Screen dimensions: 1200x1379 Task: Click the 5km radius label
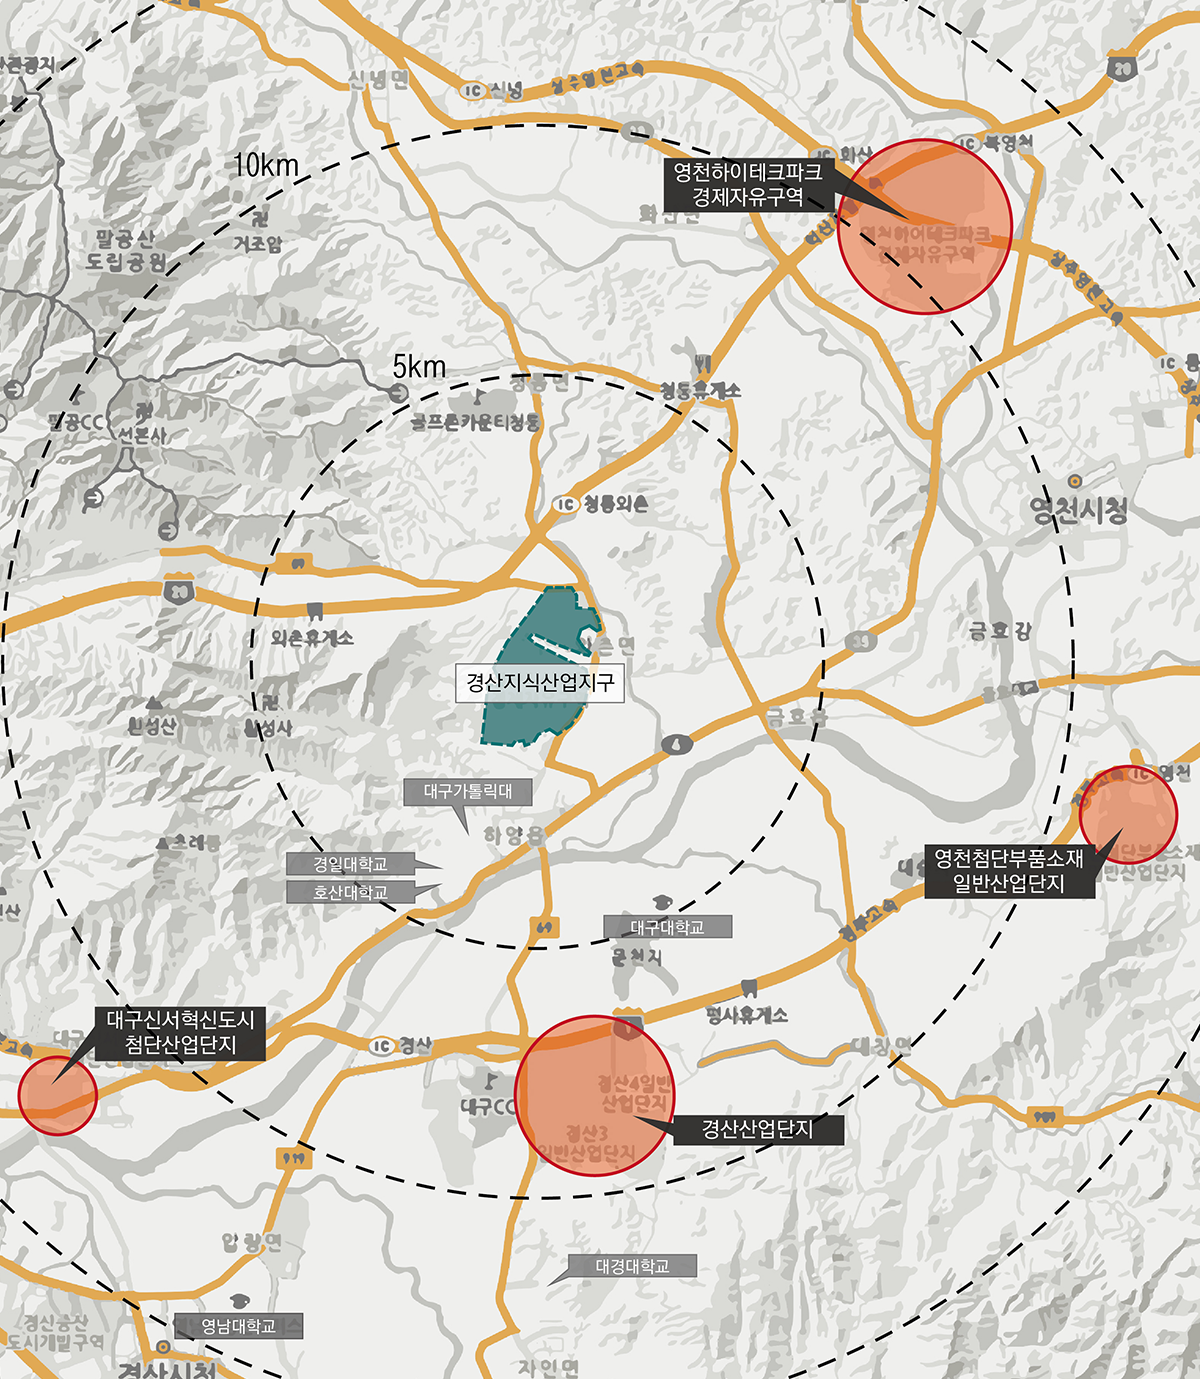419,367
